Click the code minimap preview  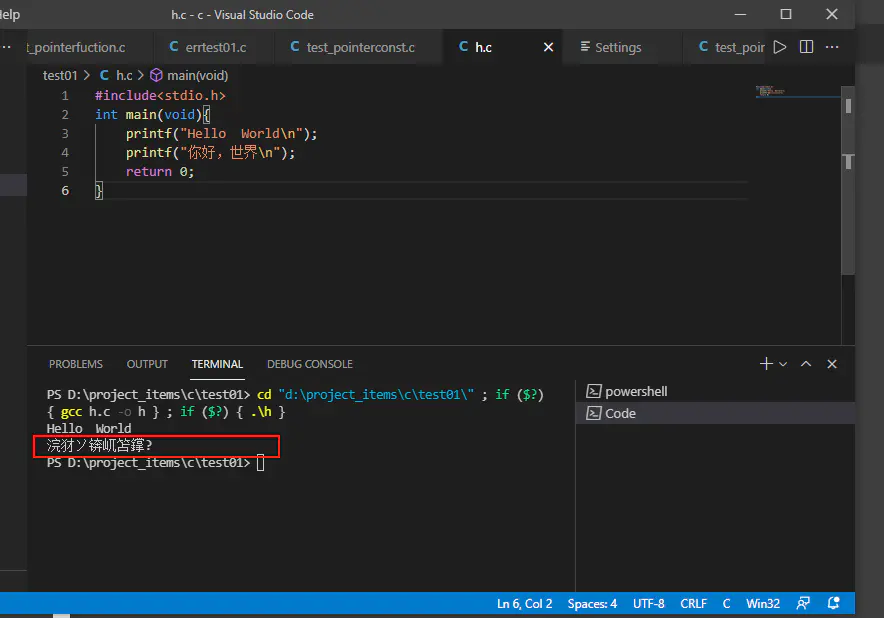pyautogui.click(x=771, y=91)
